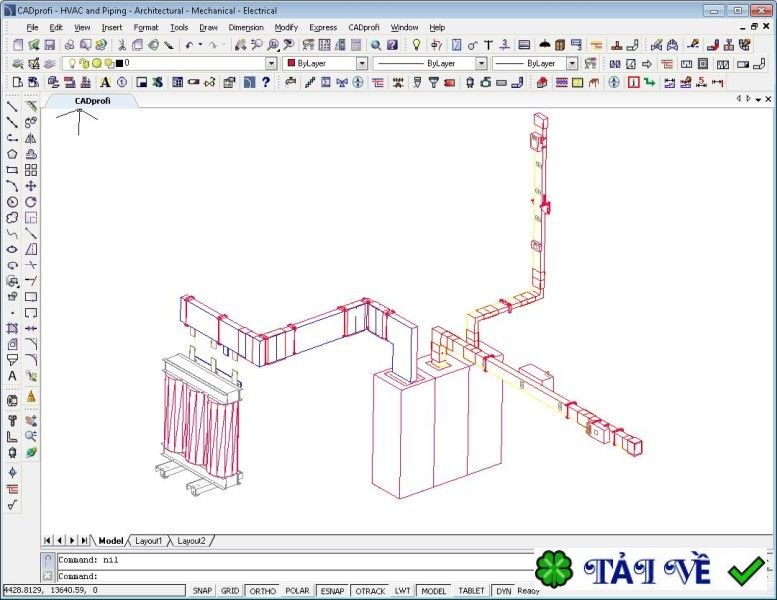The width and height of the screenshot is (777, 600).
Task: Select the Move modify tool
Action: [31, 186]
